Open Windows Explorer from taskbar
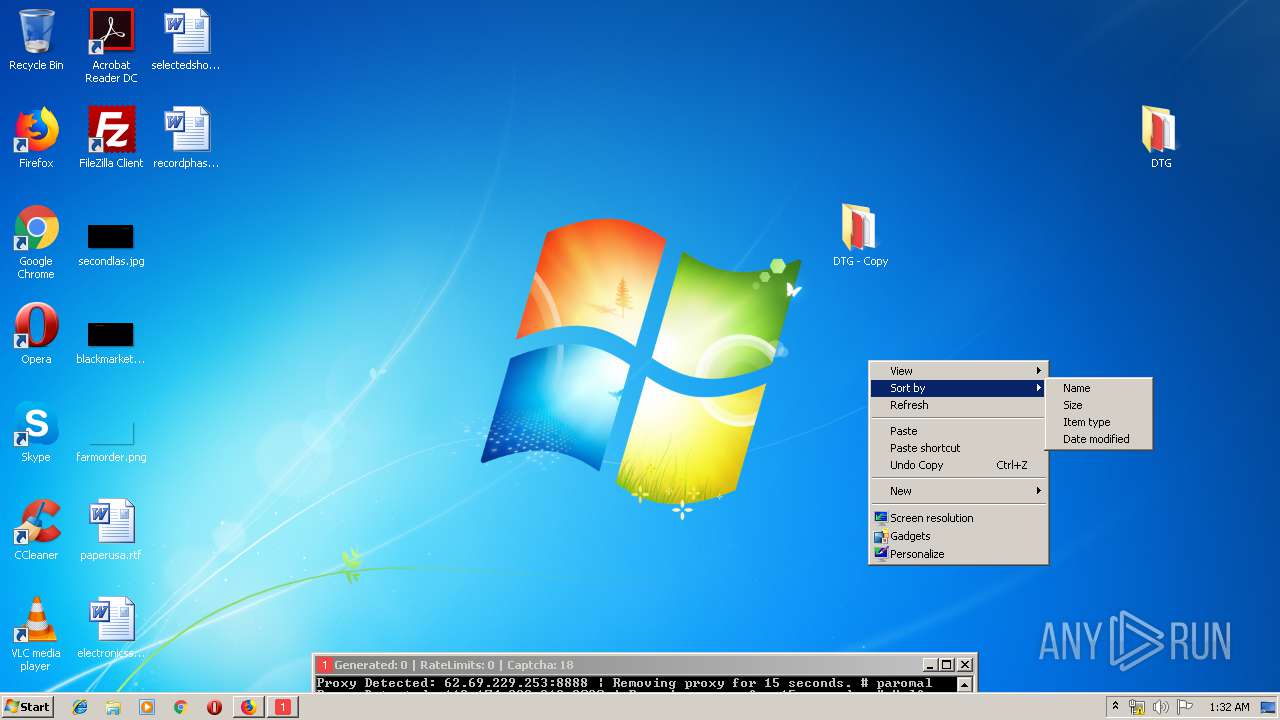This screenshot has height=720, width=1280. [113, 707]
